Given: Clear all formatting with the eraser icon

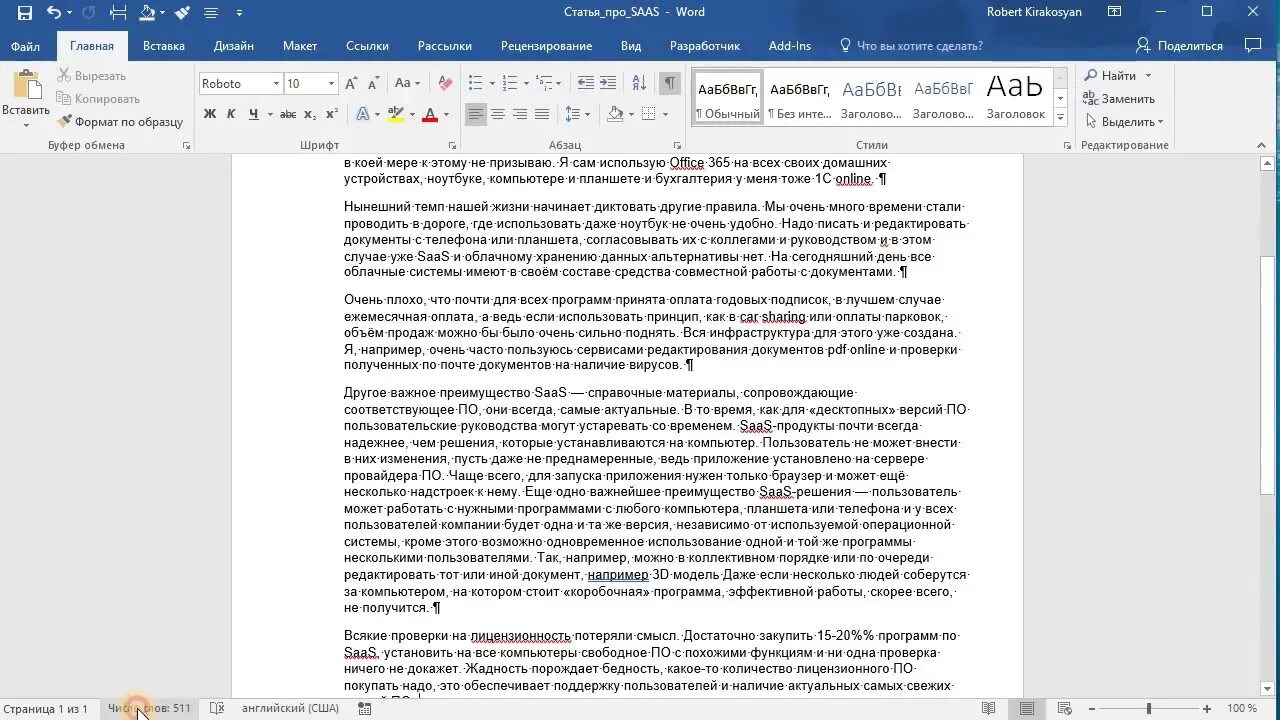Looking at the screenshot, I should tap(446, 84).
